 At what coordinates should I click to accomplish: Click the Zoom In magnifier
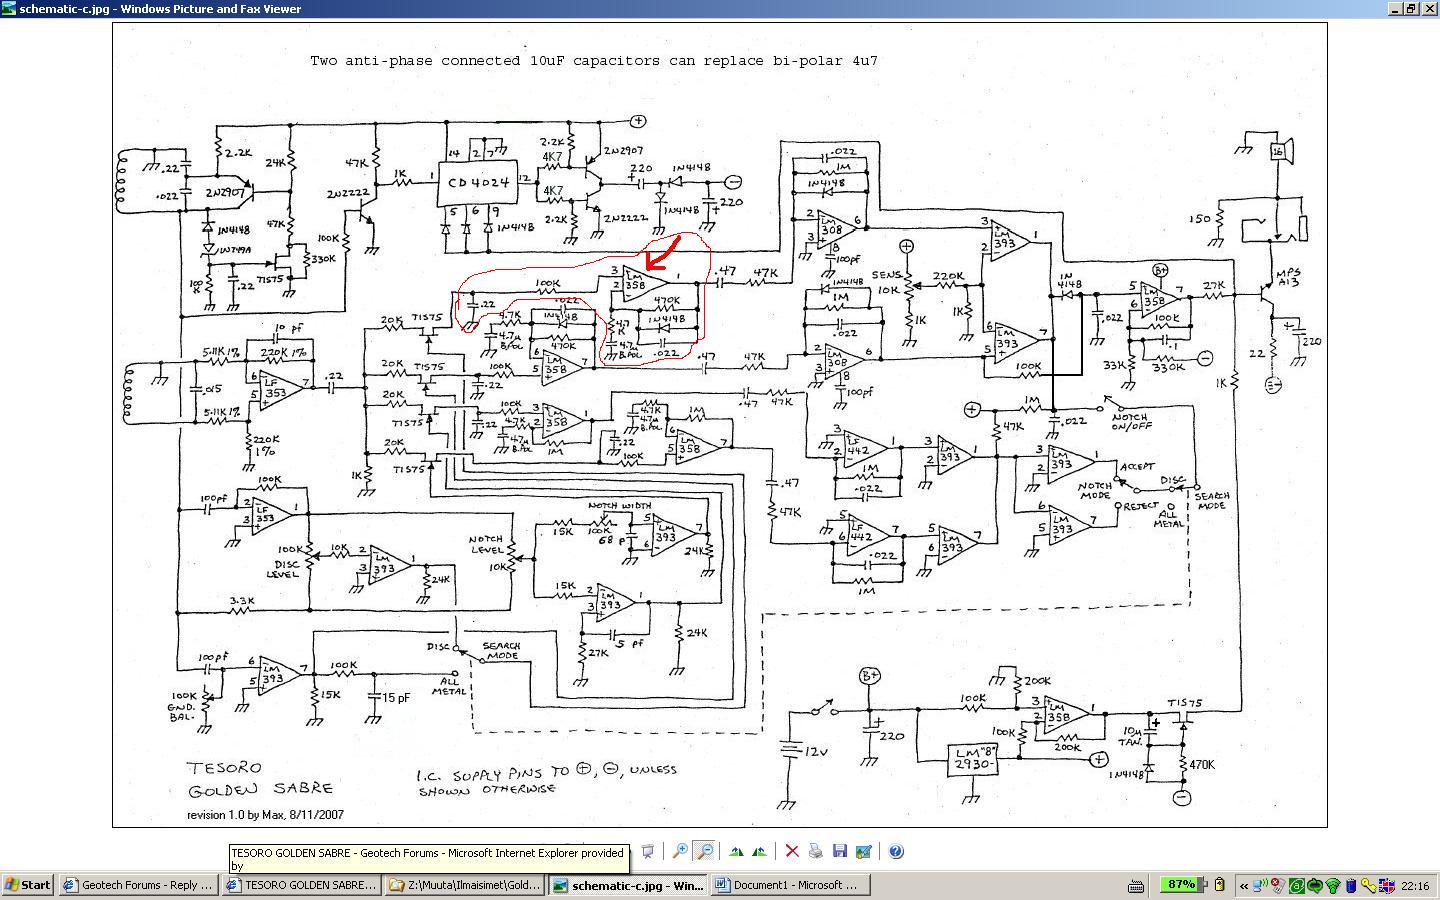pyautogui.click(x=680, y=851)
